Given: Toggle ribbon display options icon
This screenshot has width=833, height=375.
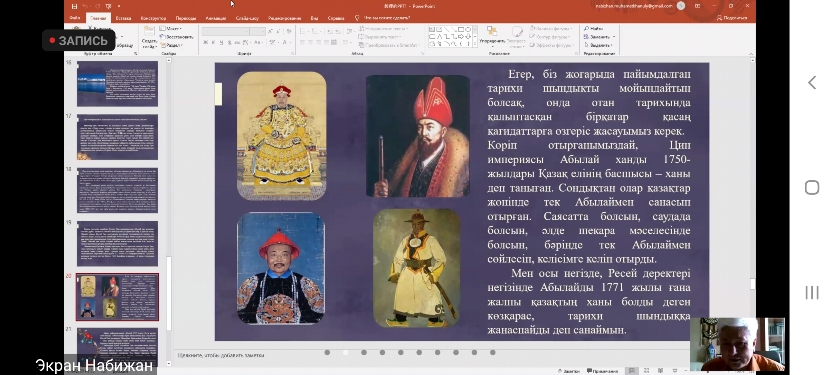Looking at the screenshot, I should (698, 6).
